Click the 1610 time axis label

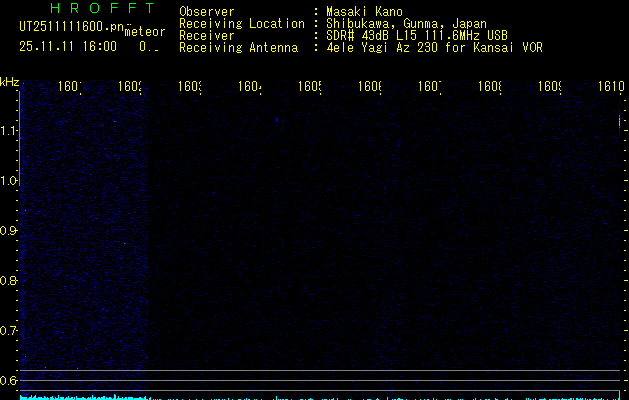coord(611,86)
